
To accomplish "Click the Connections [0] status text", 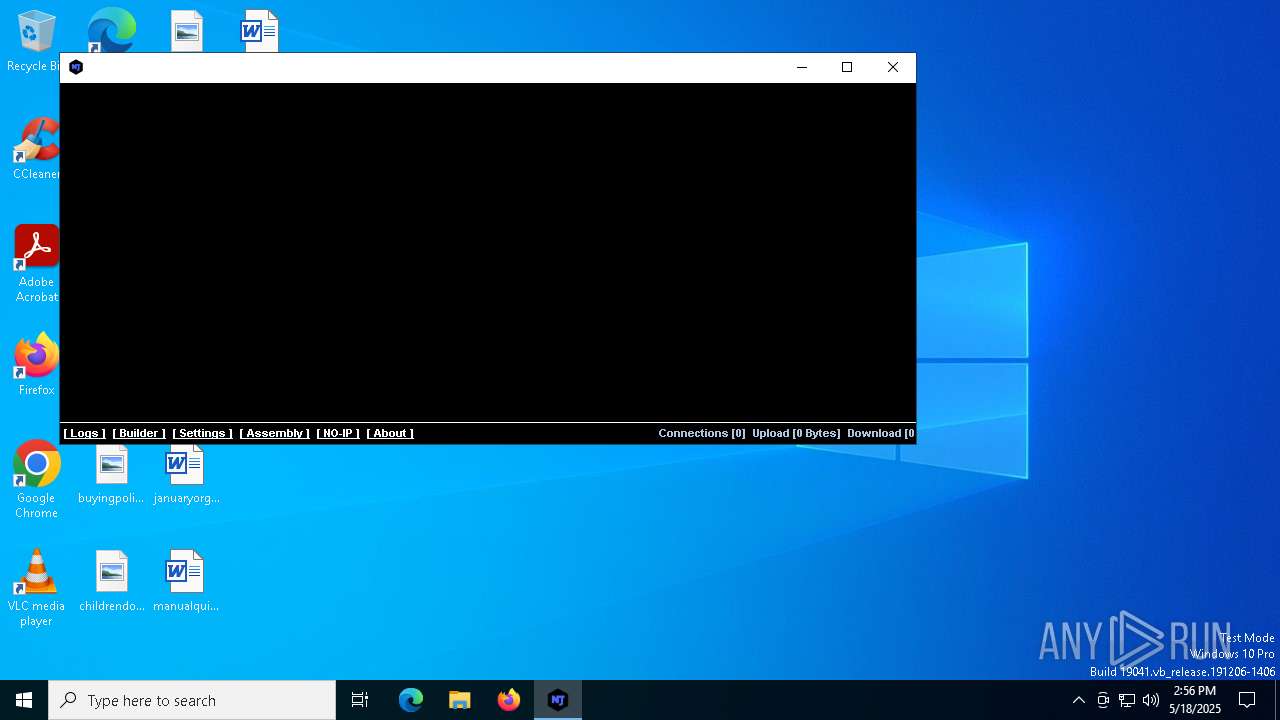I will (x=702, y=433).
